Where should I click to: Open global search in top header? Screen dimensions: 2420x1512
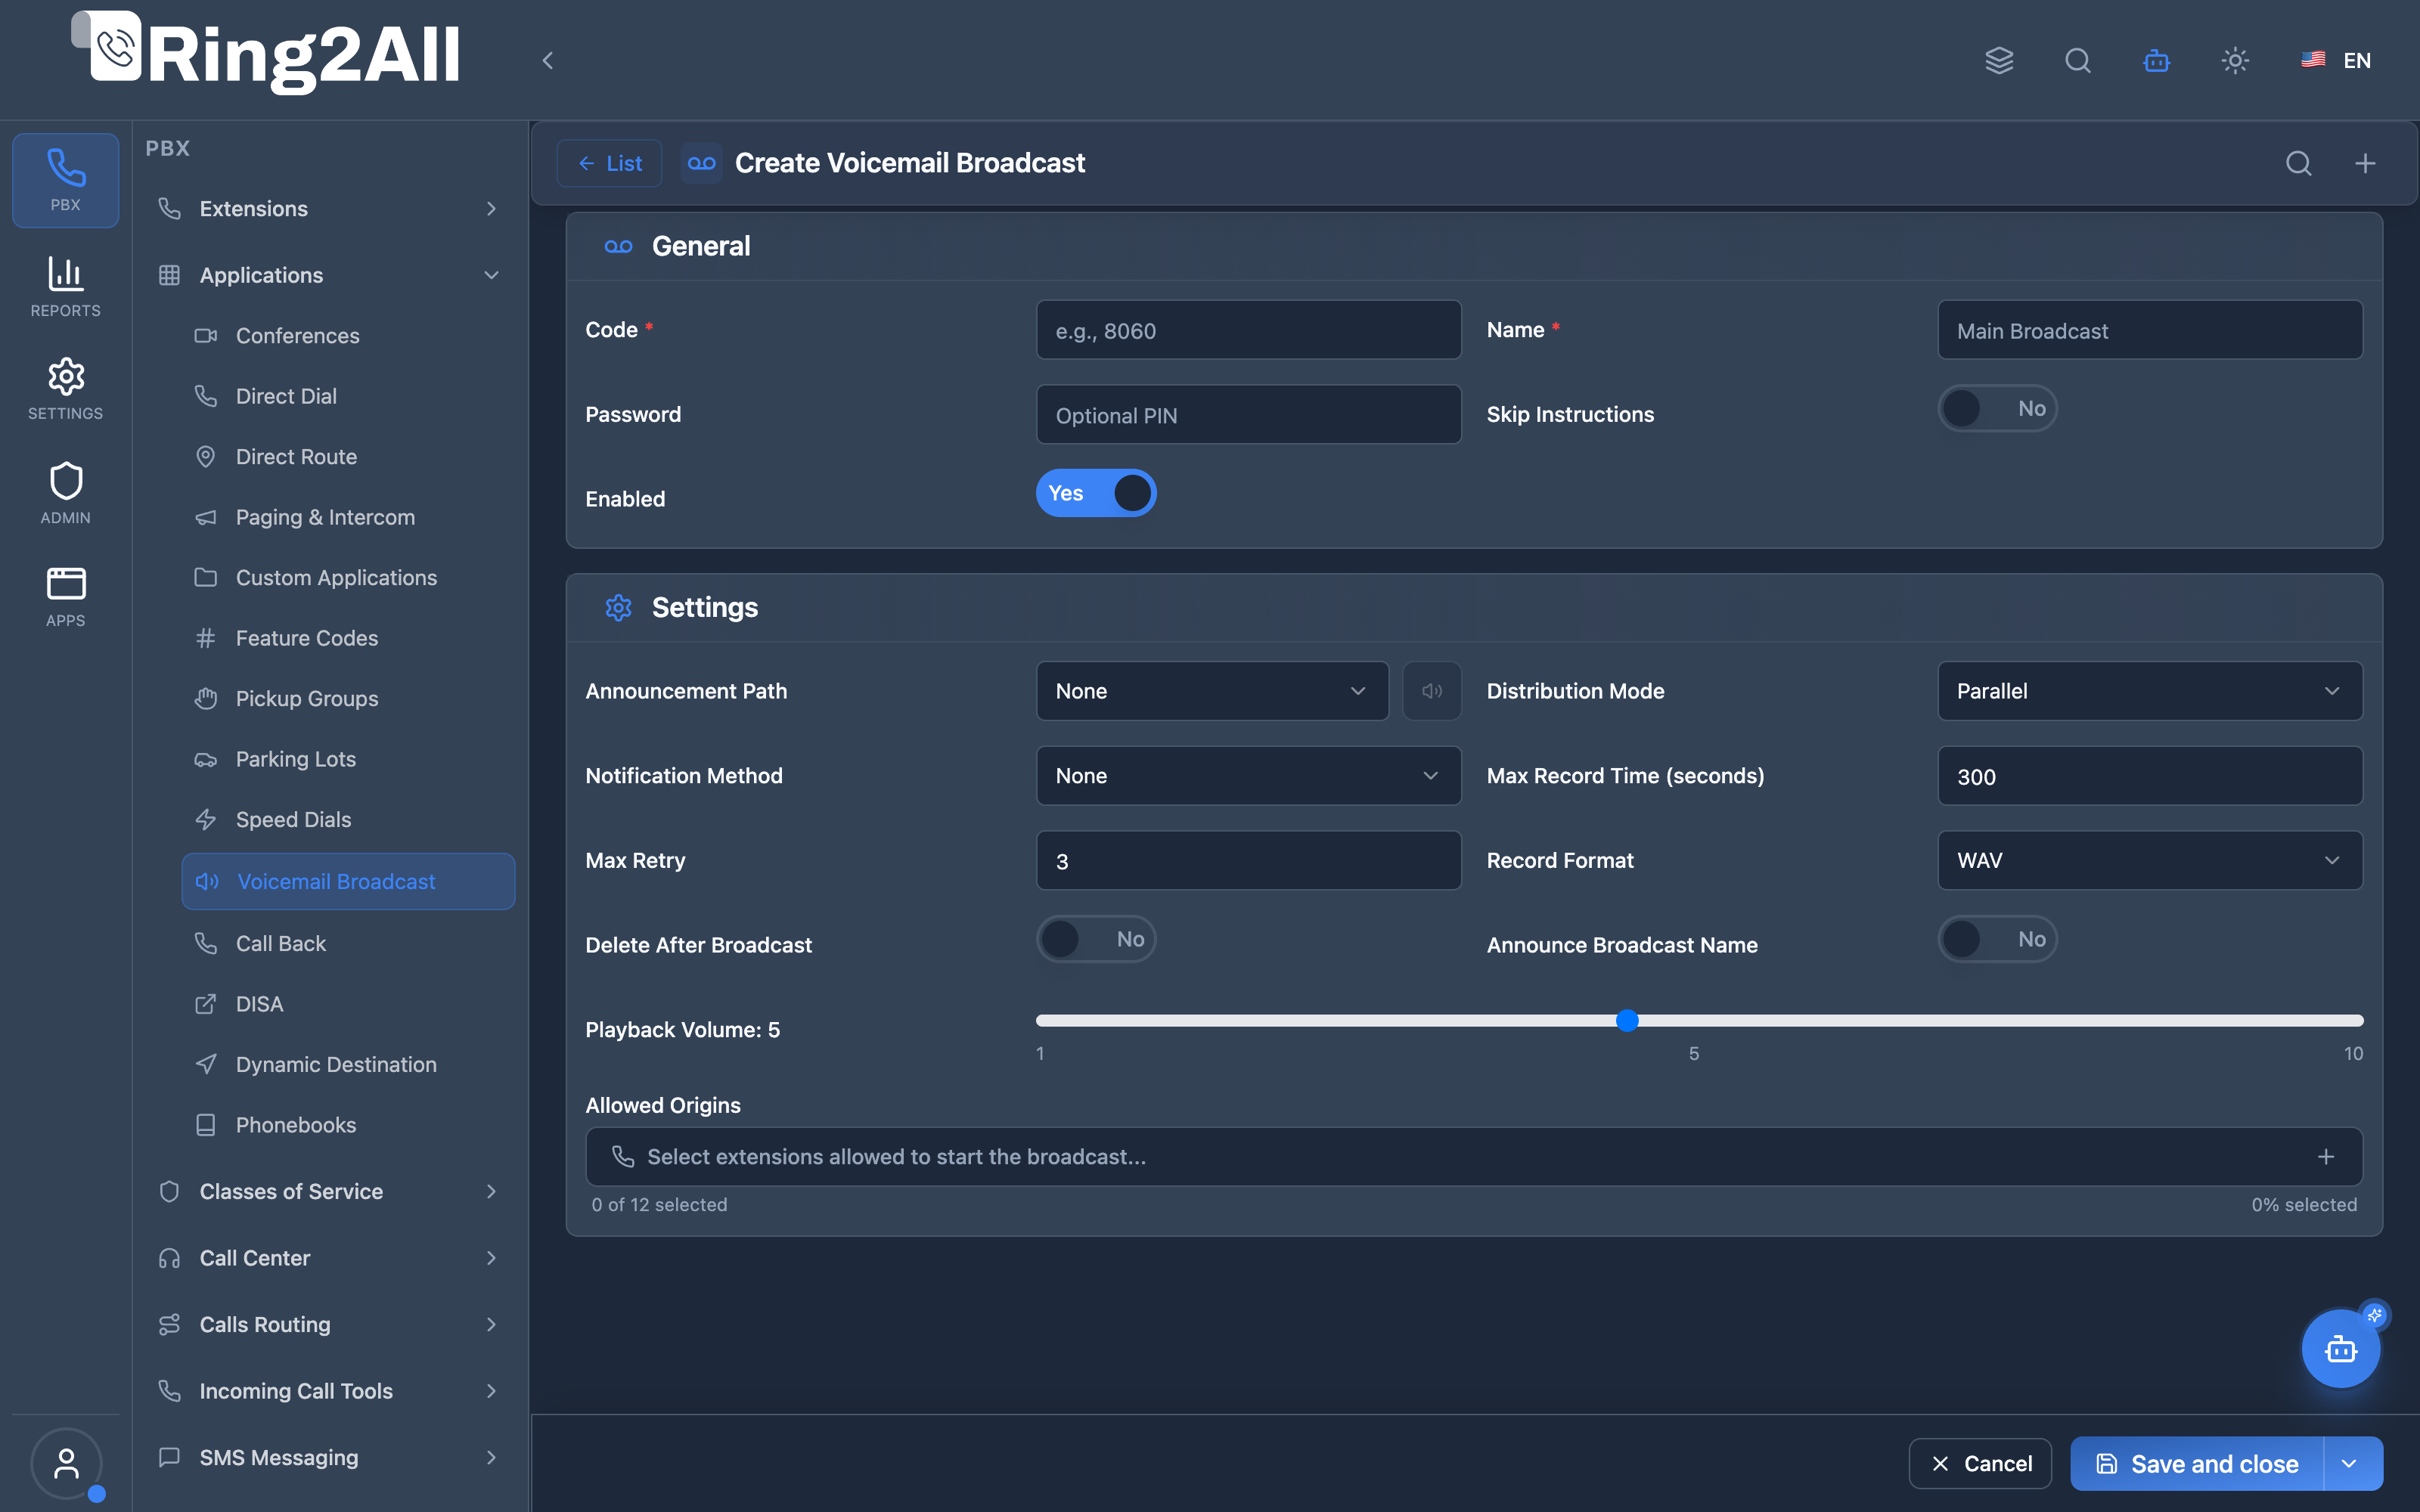point(2078,61)
